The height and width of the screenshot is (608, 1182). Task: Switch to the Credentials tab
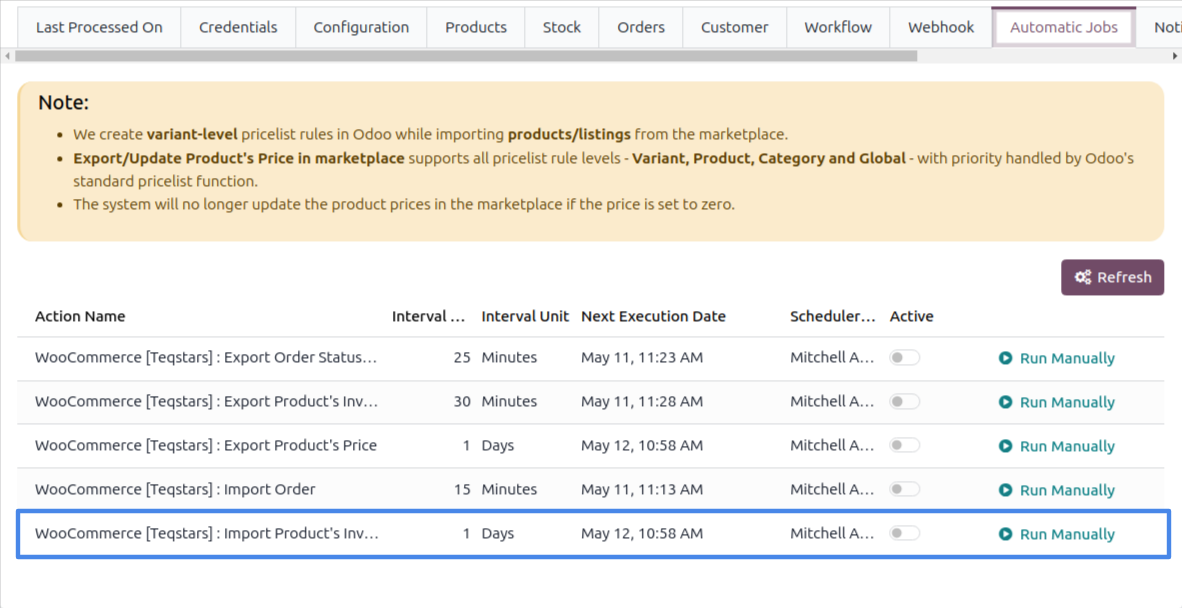point(238,27)
